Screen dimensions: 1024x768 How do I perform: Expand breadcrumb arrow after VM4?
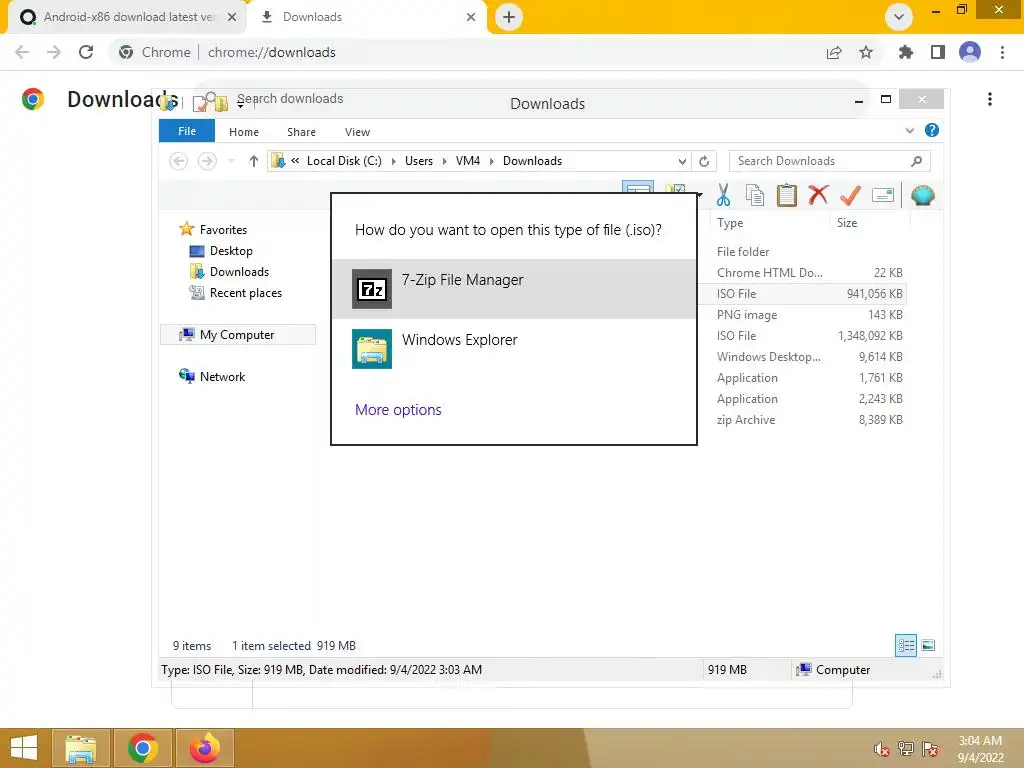[x=492, y=161]
